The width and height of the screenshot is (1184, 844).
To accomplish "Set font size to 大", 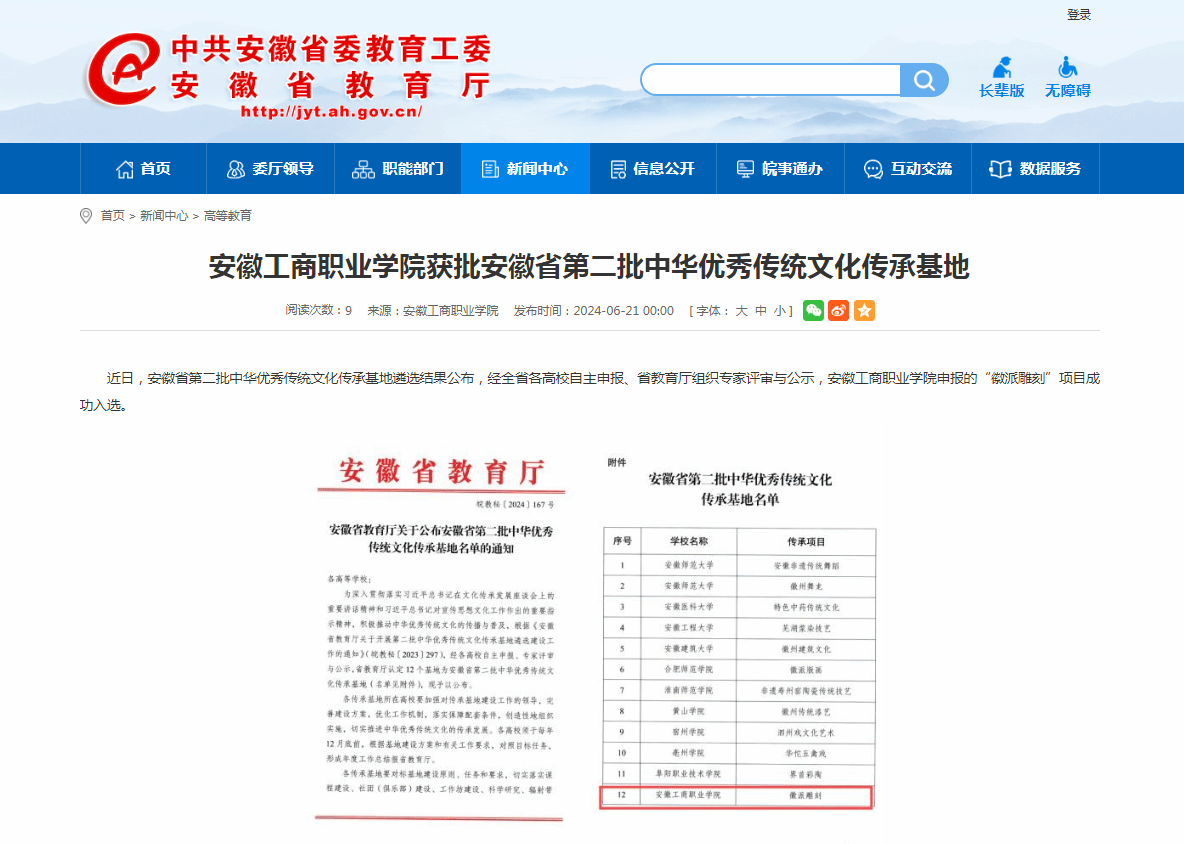I will point(741,310).
